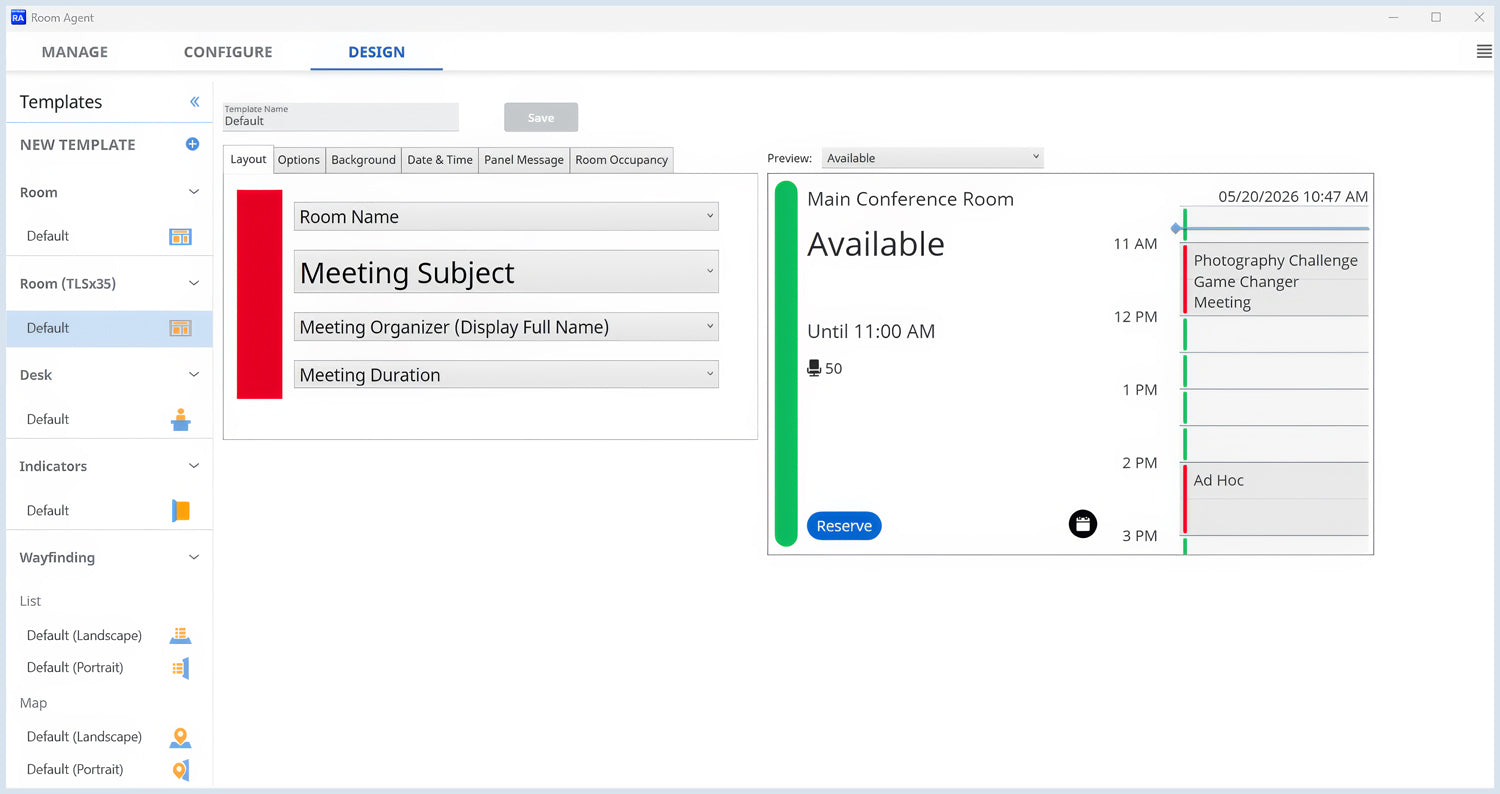The height and width of the screenshot is (794, 1500).
Task: Click the Desk Default person icon
Action: (x=180, y=419)
